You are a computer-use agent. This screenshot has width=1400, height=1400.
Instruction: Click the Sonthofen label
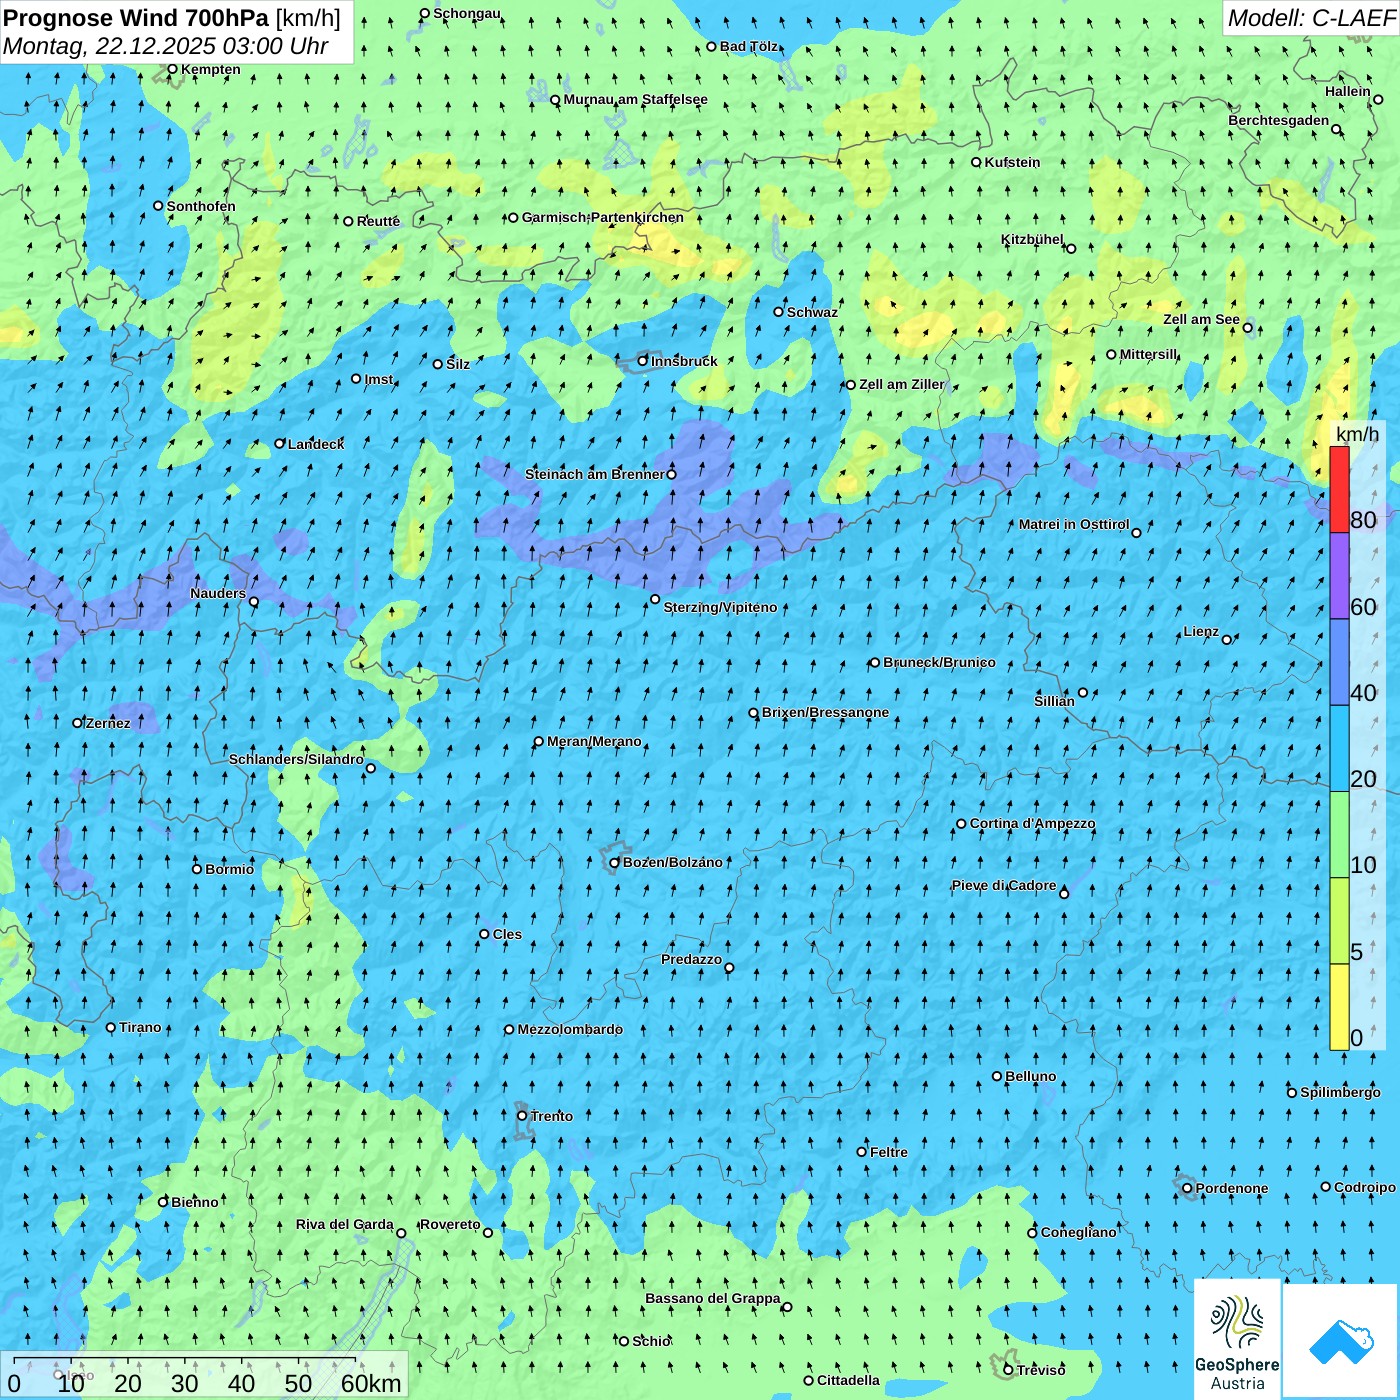tap(201, 206)
